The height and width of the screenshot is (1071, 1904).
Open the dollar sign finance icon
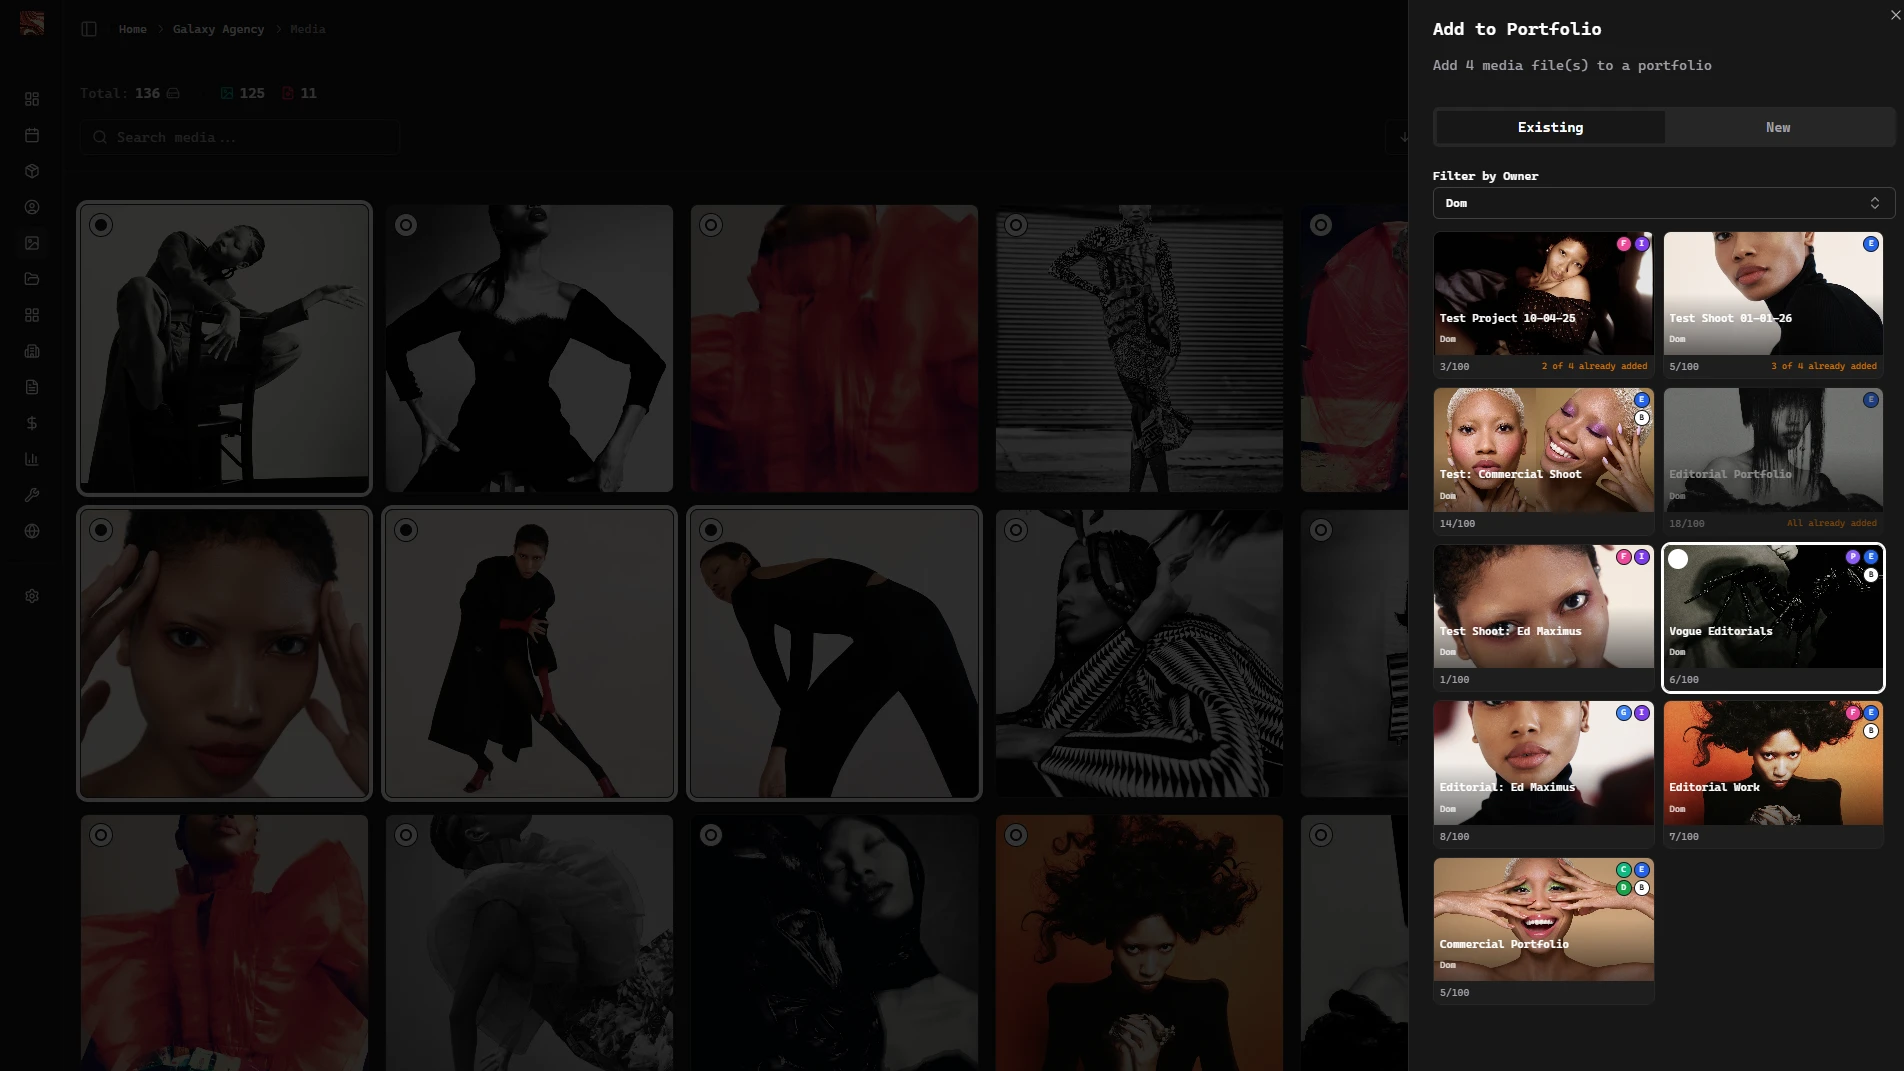(x=32, y=423)
